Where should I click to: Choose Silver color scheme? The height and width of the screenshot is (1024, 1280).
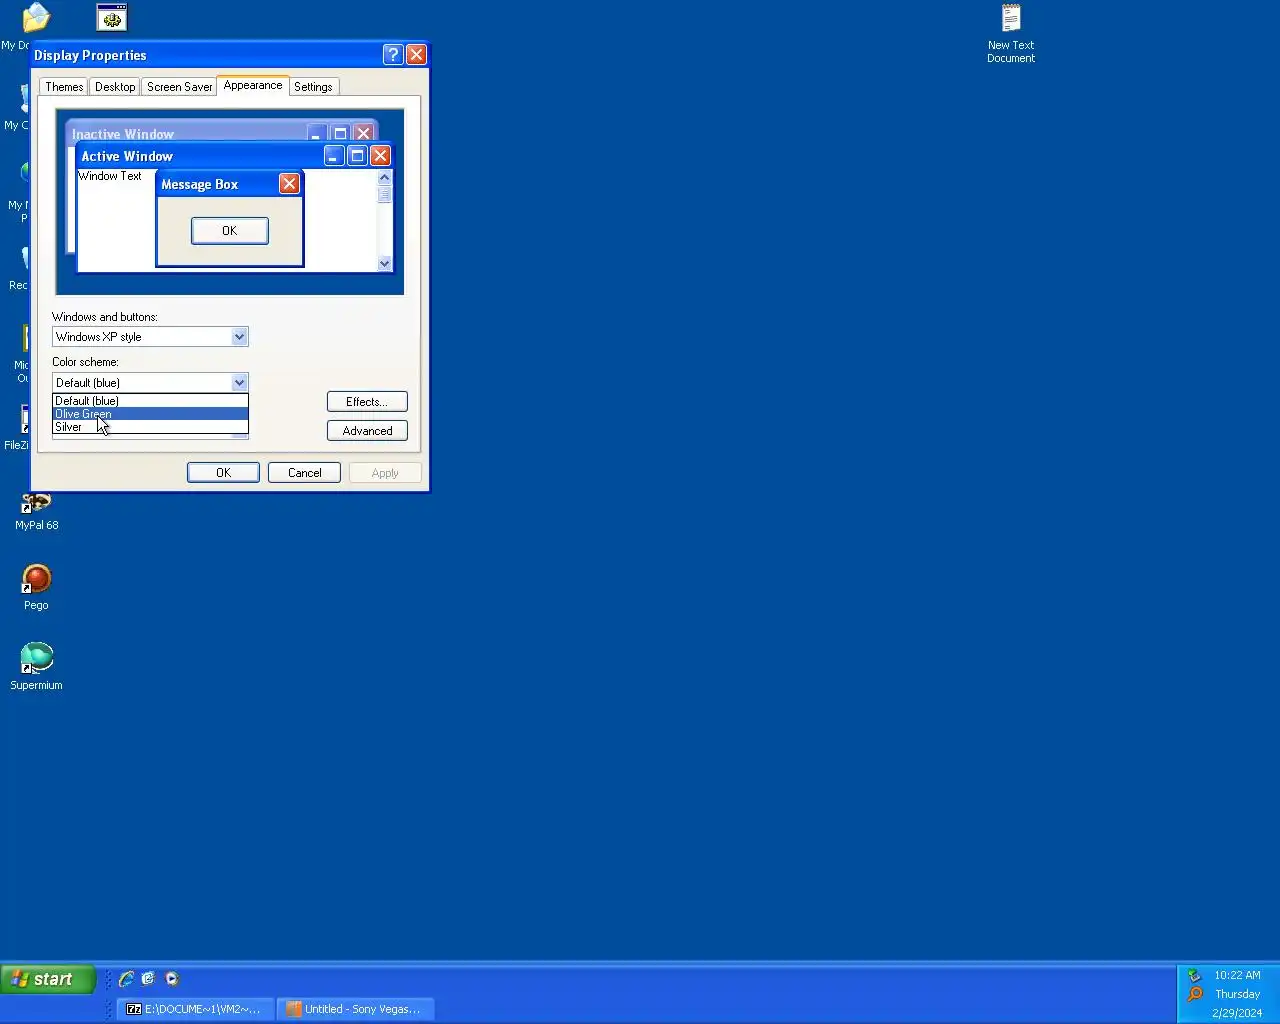tap(150, 426)
